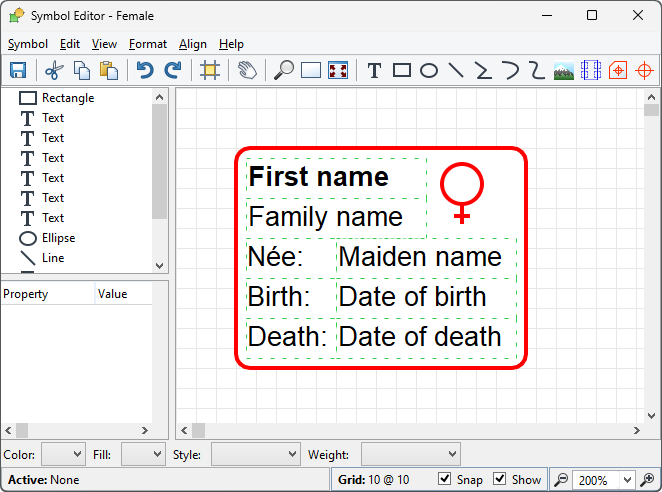Select the Ellipse item in element list
Image resolution: width=662 pixels, height=492 pixels.
pos(47,238)
